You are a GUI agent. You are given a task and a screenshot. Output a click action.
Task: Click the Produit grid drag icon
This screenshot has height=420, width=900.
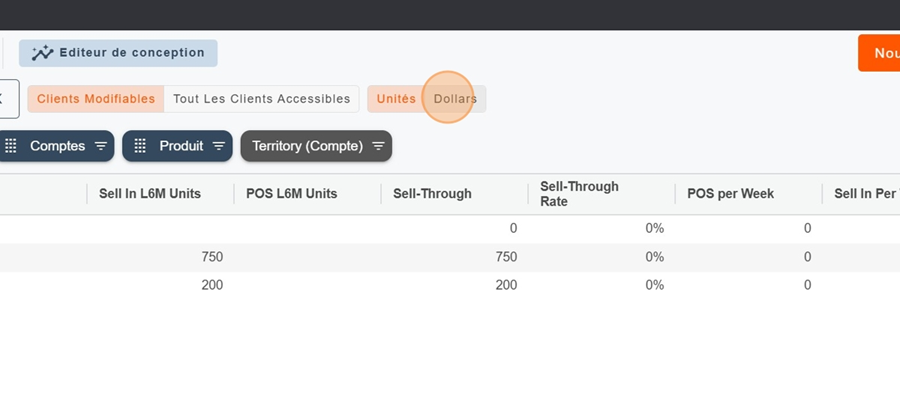point(140,146)
